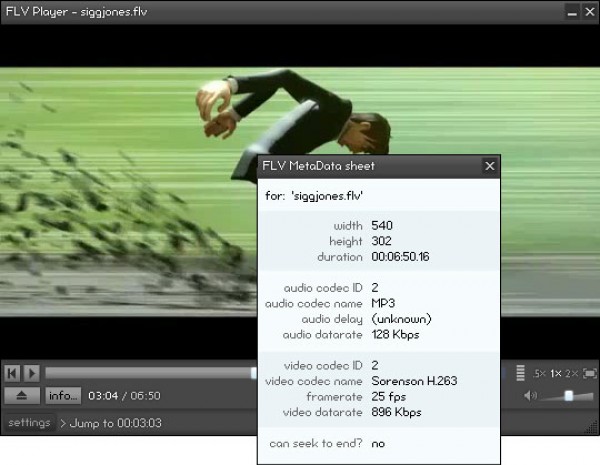
Task: Click audio codec name value MP3
Action: (x=383, y=303)
